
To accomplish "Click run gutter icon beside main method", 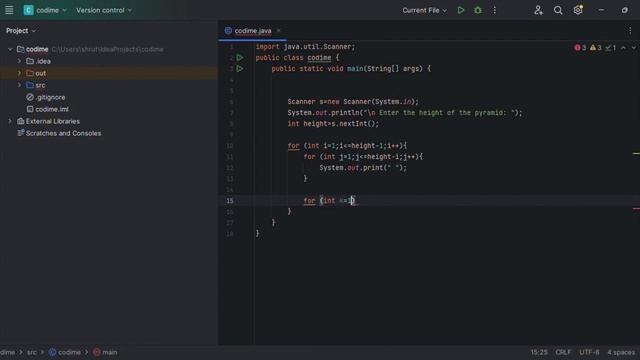I will coord(240,69).
